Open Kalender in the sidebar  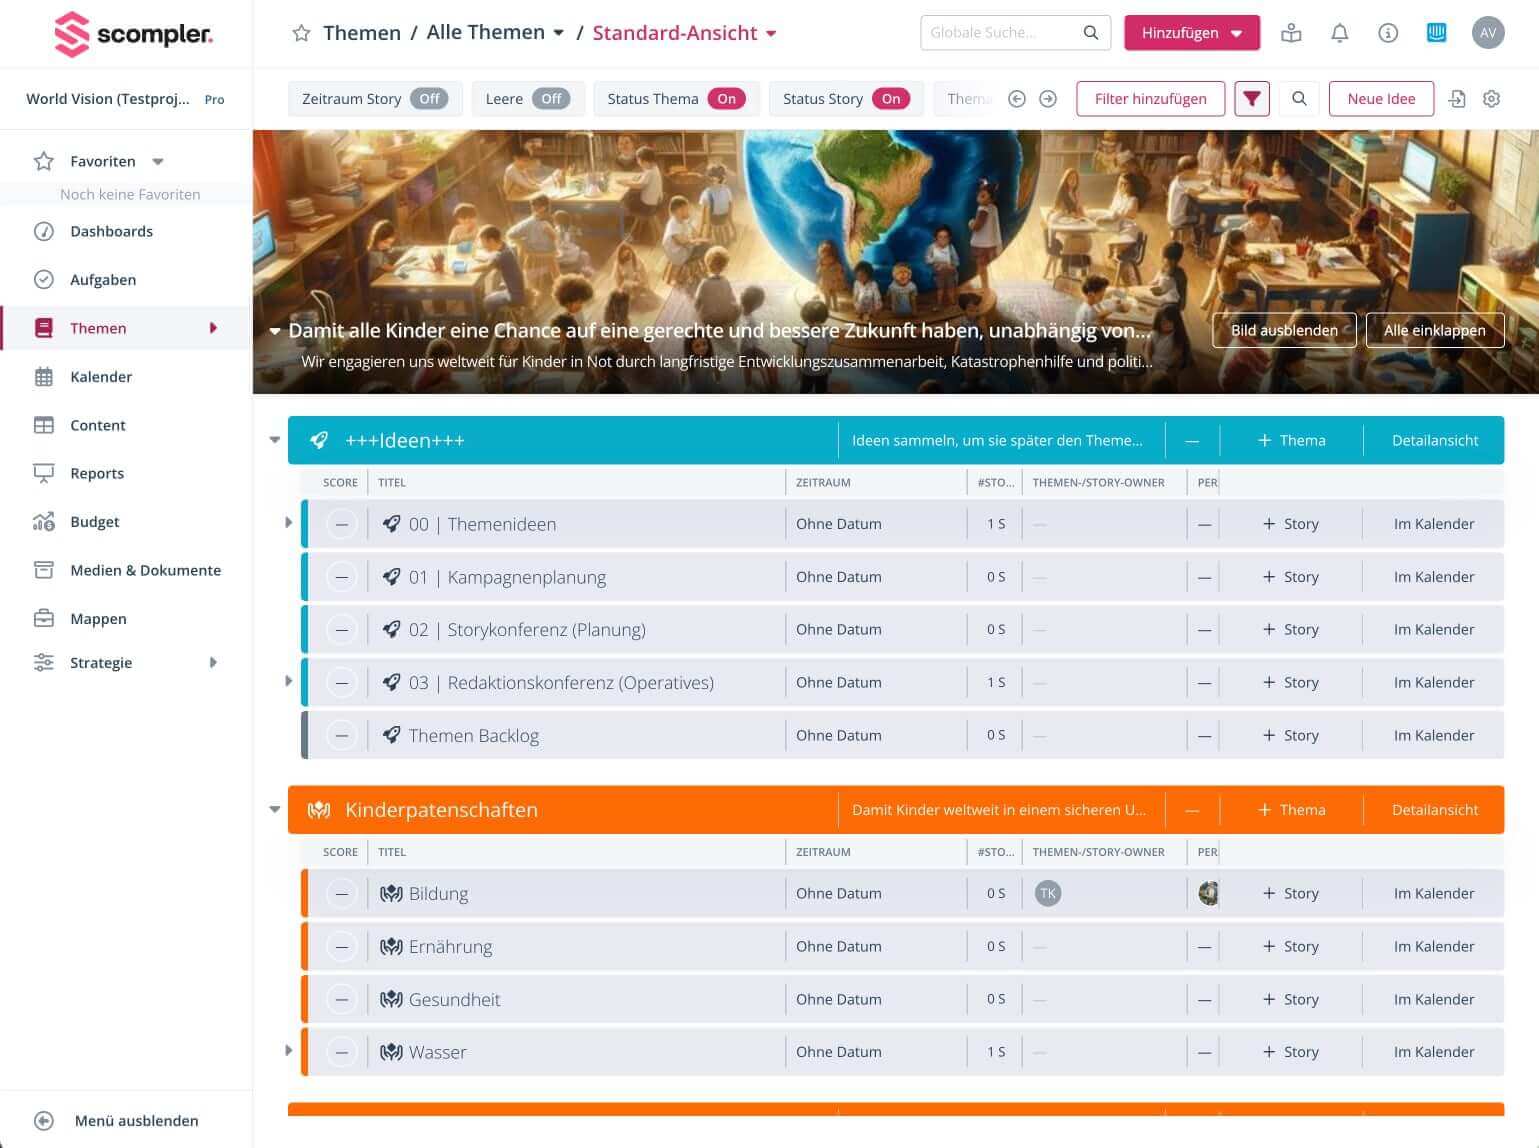[x=101, y=377]
